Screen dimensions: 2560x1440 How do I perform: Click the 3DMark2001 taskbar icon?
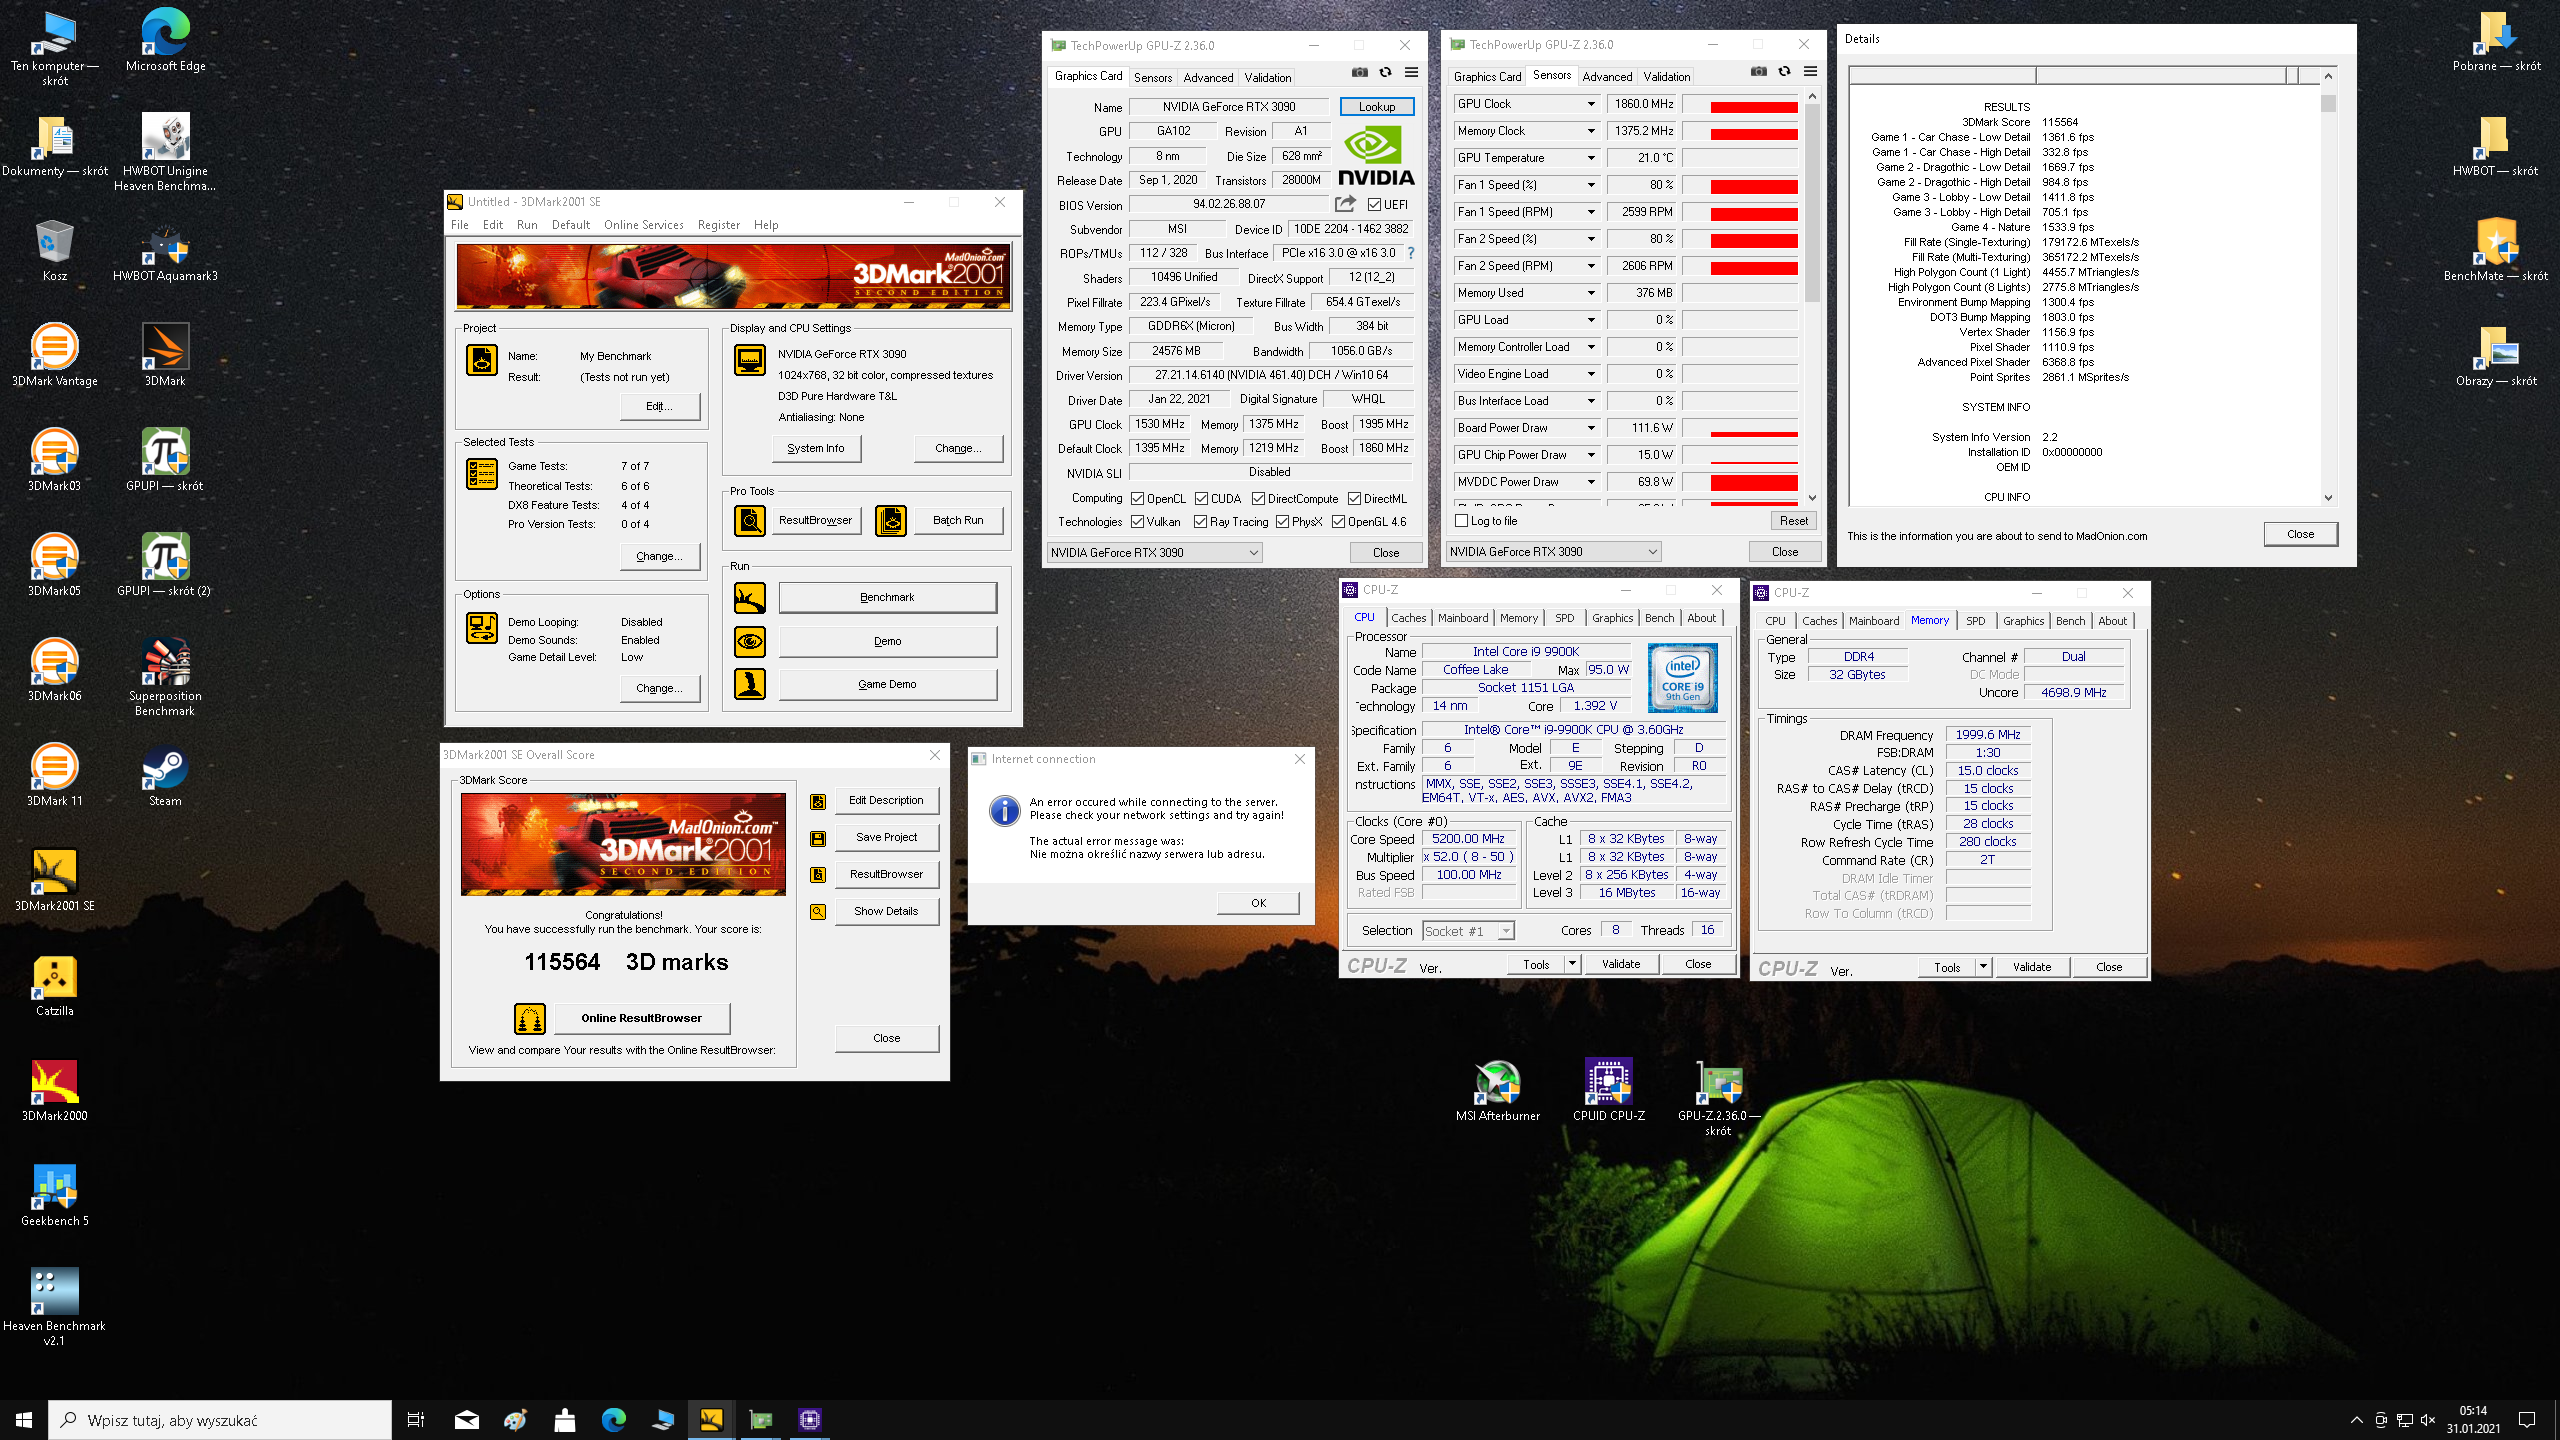pyautogui.click(x=711, y=1419)
